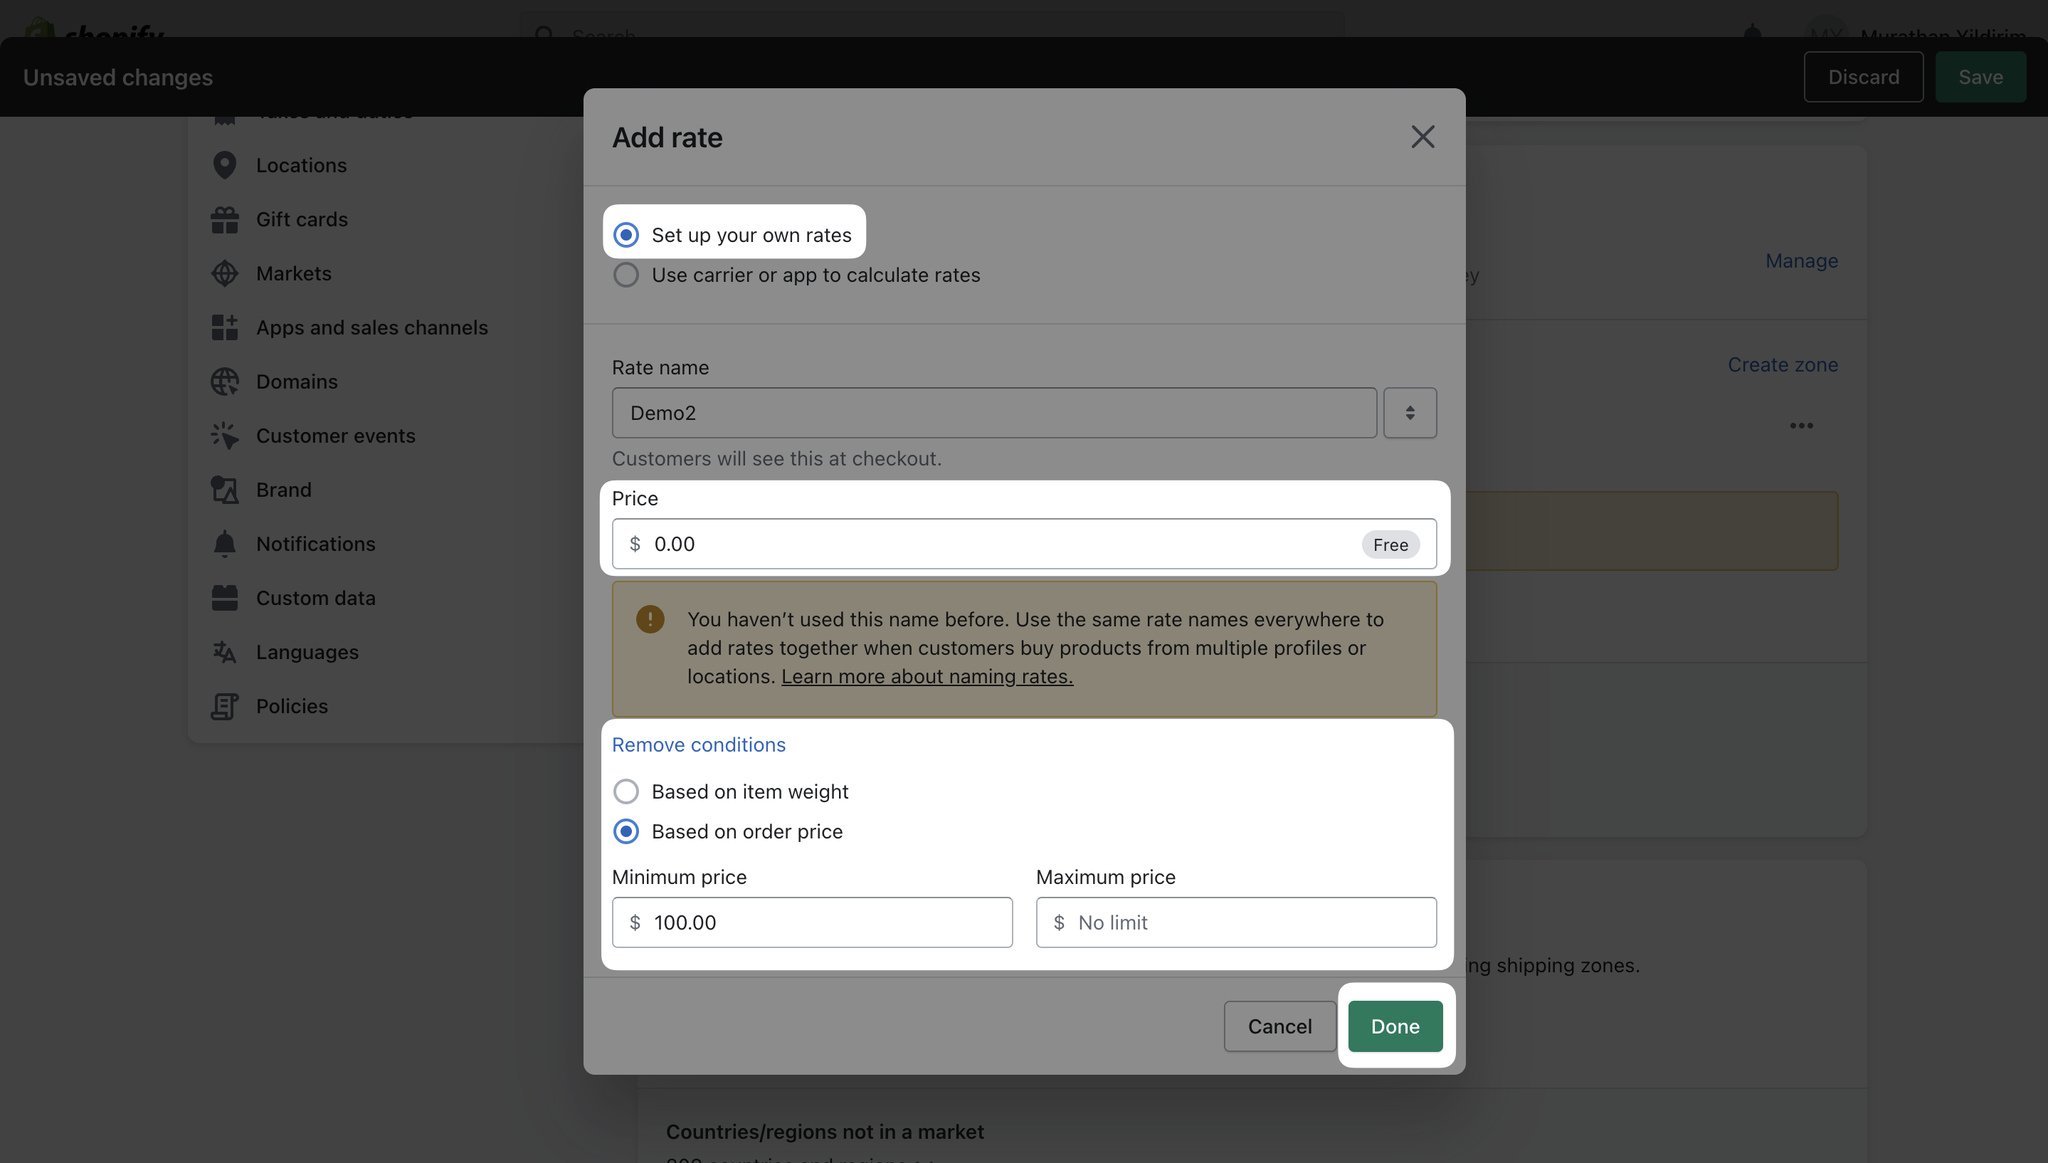Click the Markets globe icon
2048x1163 pixels.
pos(225,273)
